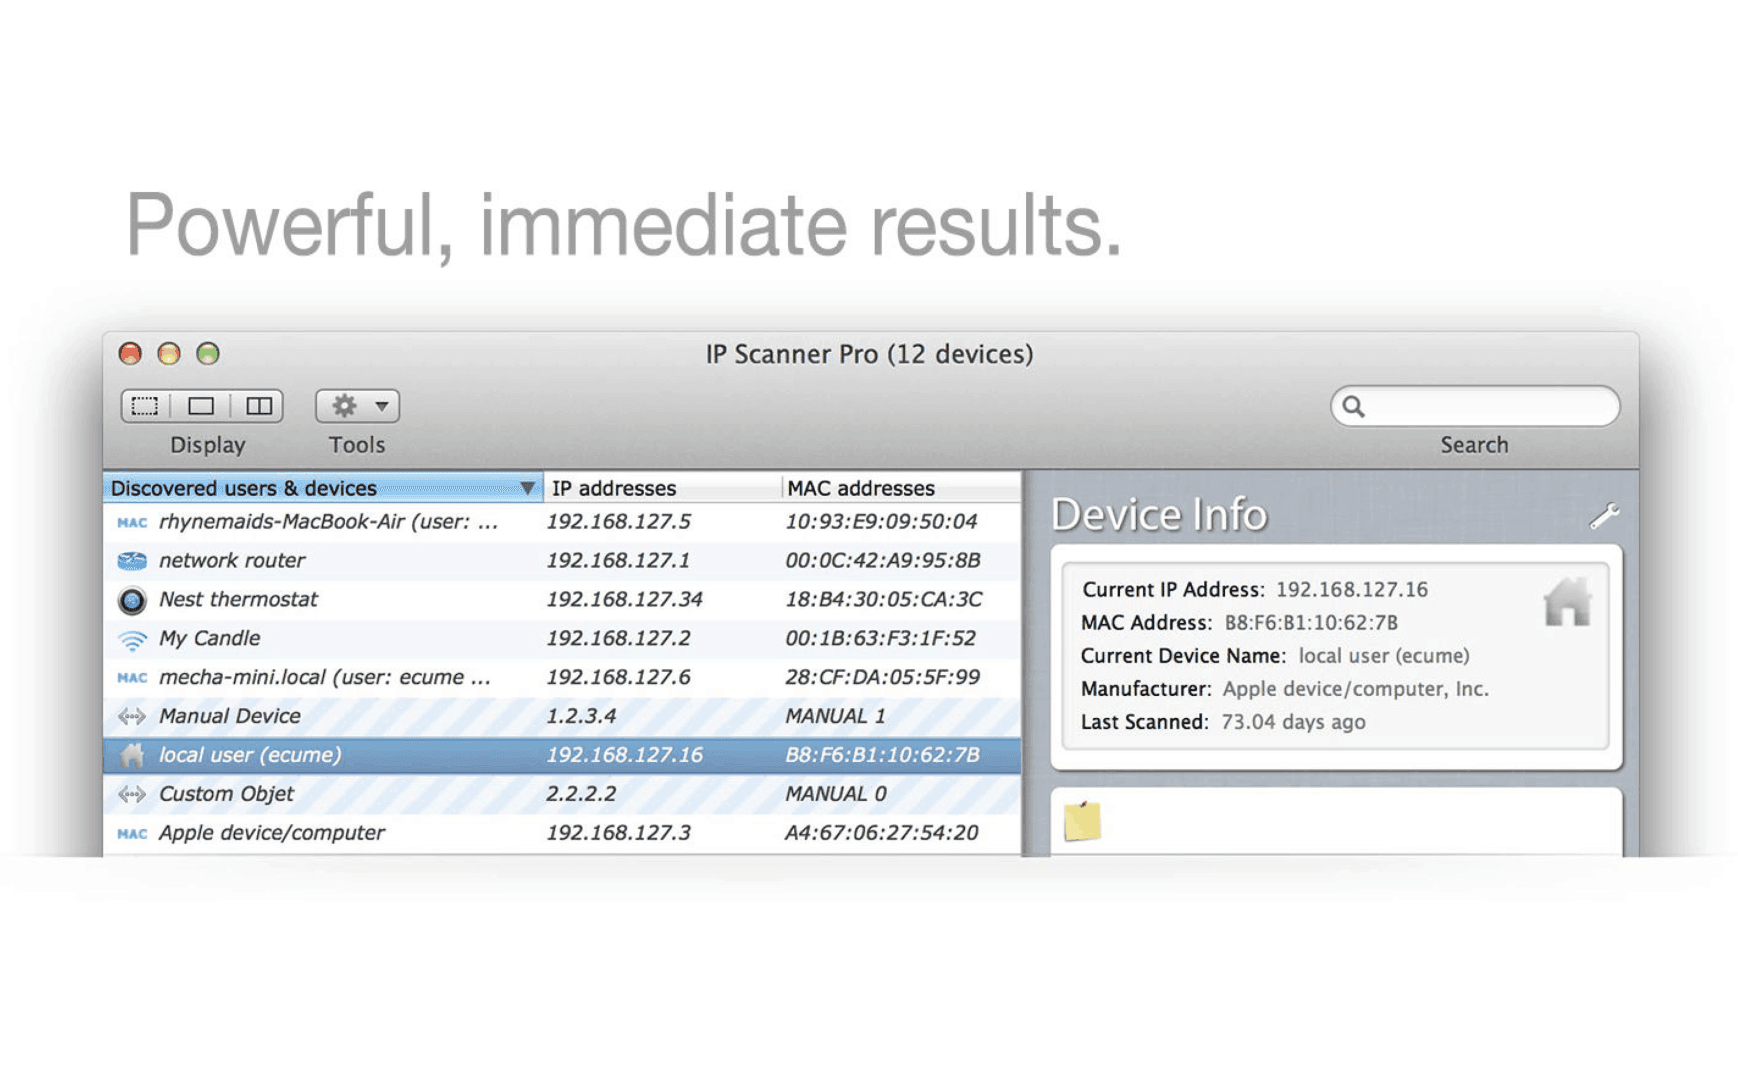
Task: Minimize the window with the yellow button
Action: tap(169, 354)
